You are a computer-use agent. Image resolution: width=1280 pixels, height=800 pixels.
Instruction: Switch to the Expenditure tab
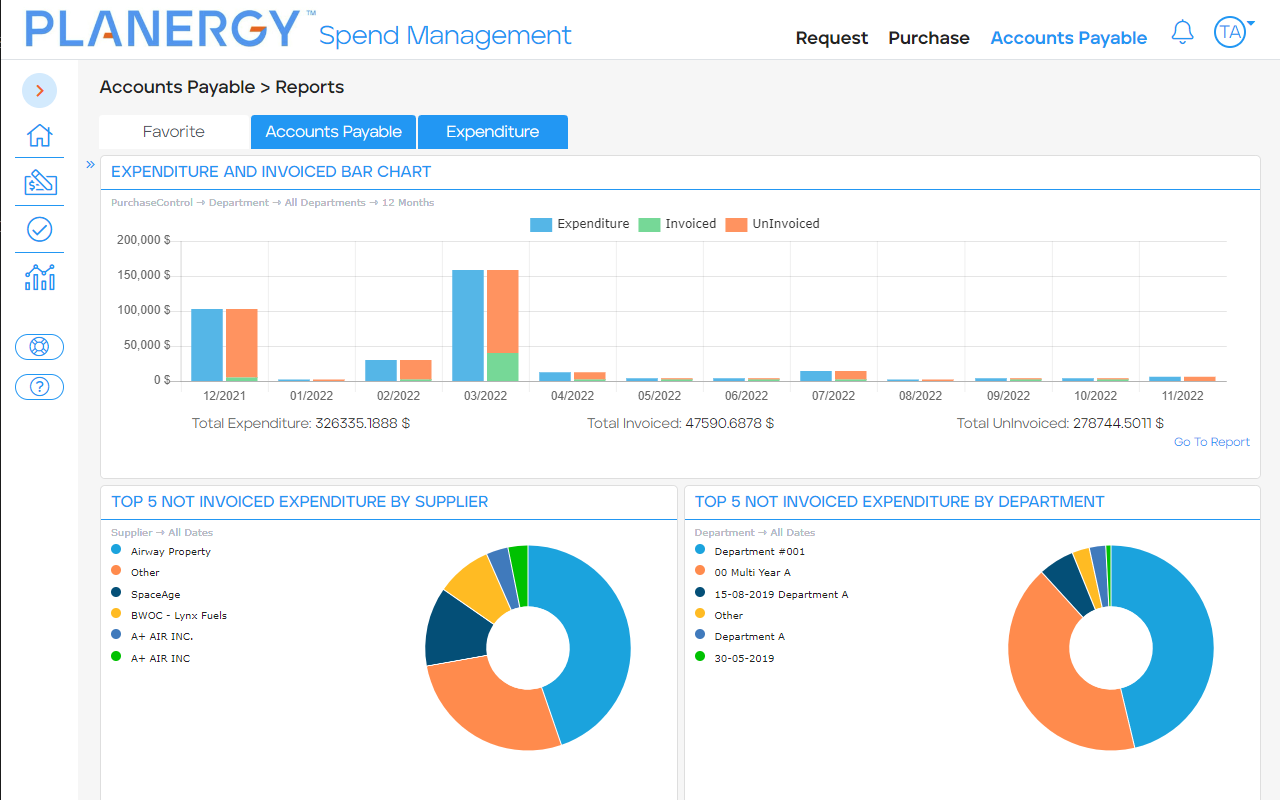[492, 132]
